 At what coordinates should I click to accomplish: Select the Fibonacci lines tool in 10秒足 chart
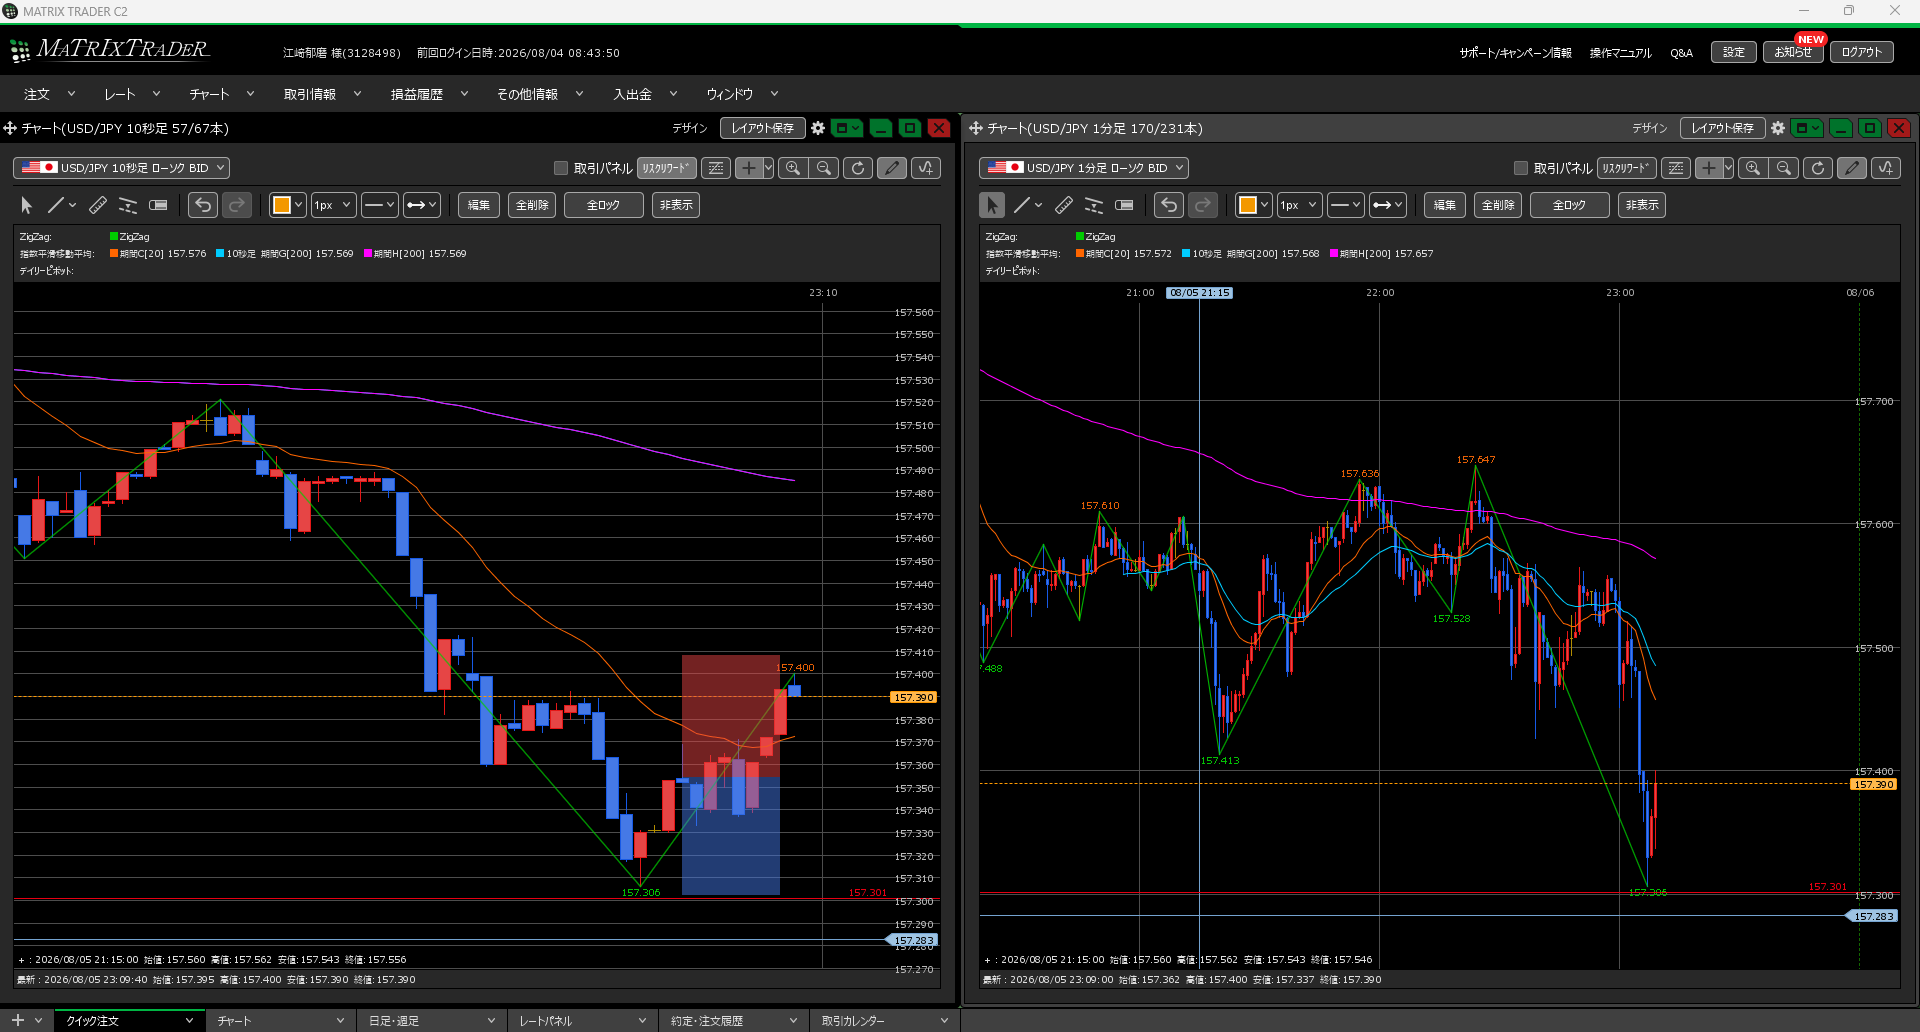pos(128,205)
